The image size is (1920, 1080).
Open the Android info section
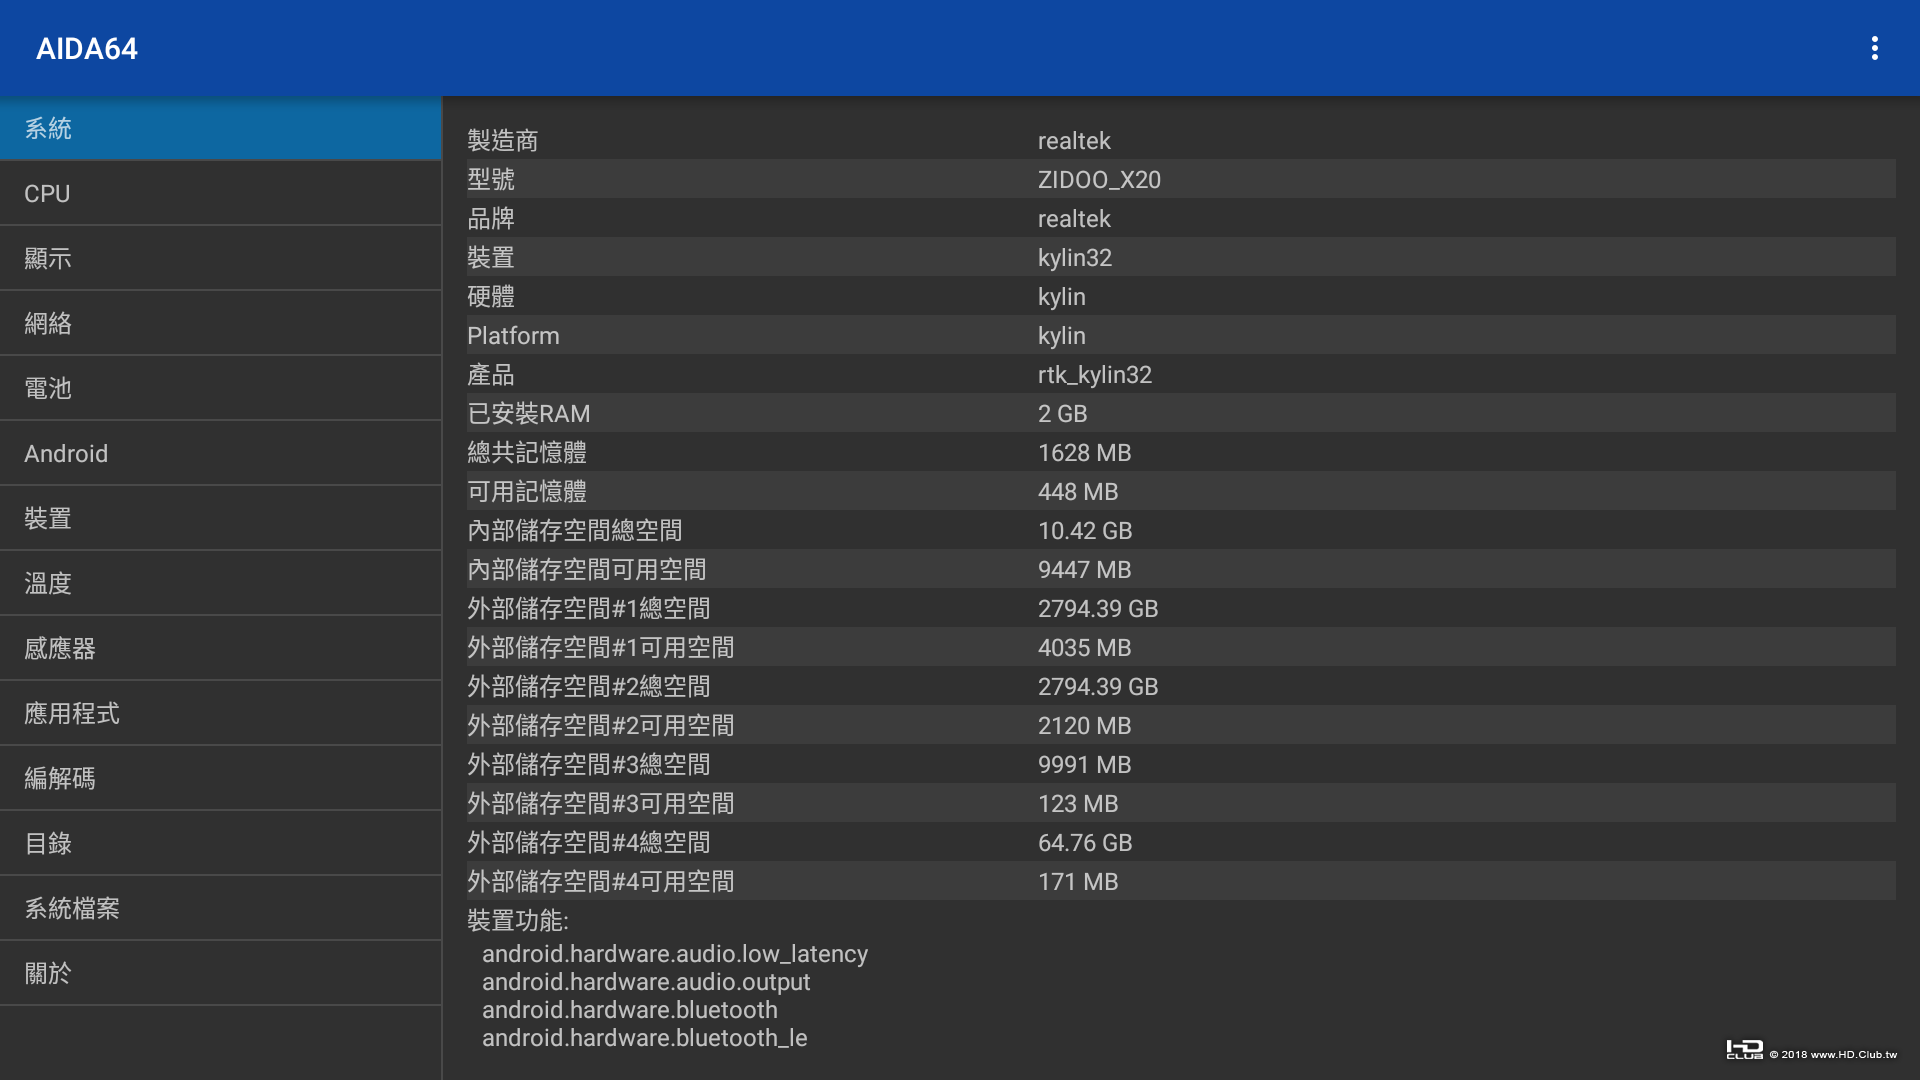(220, 454)
